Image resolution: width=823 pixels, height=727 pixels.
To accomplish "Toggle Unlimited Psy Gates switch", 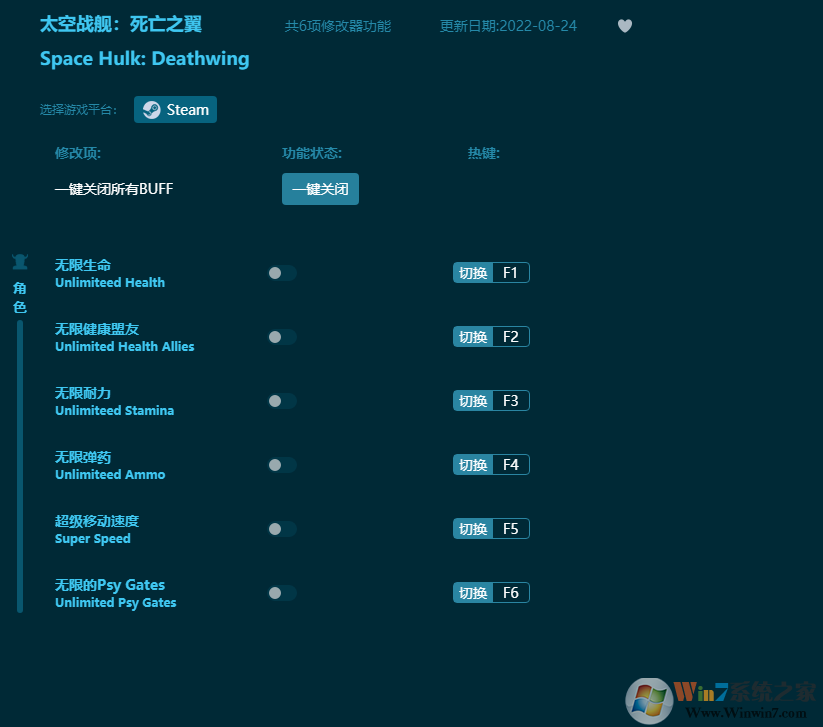I will pyautogui.click(x=282, y=593).
